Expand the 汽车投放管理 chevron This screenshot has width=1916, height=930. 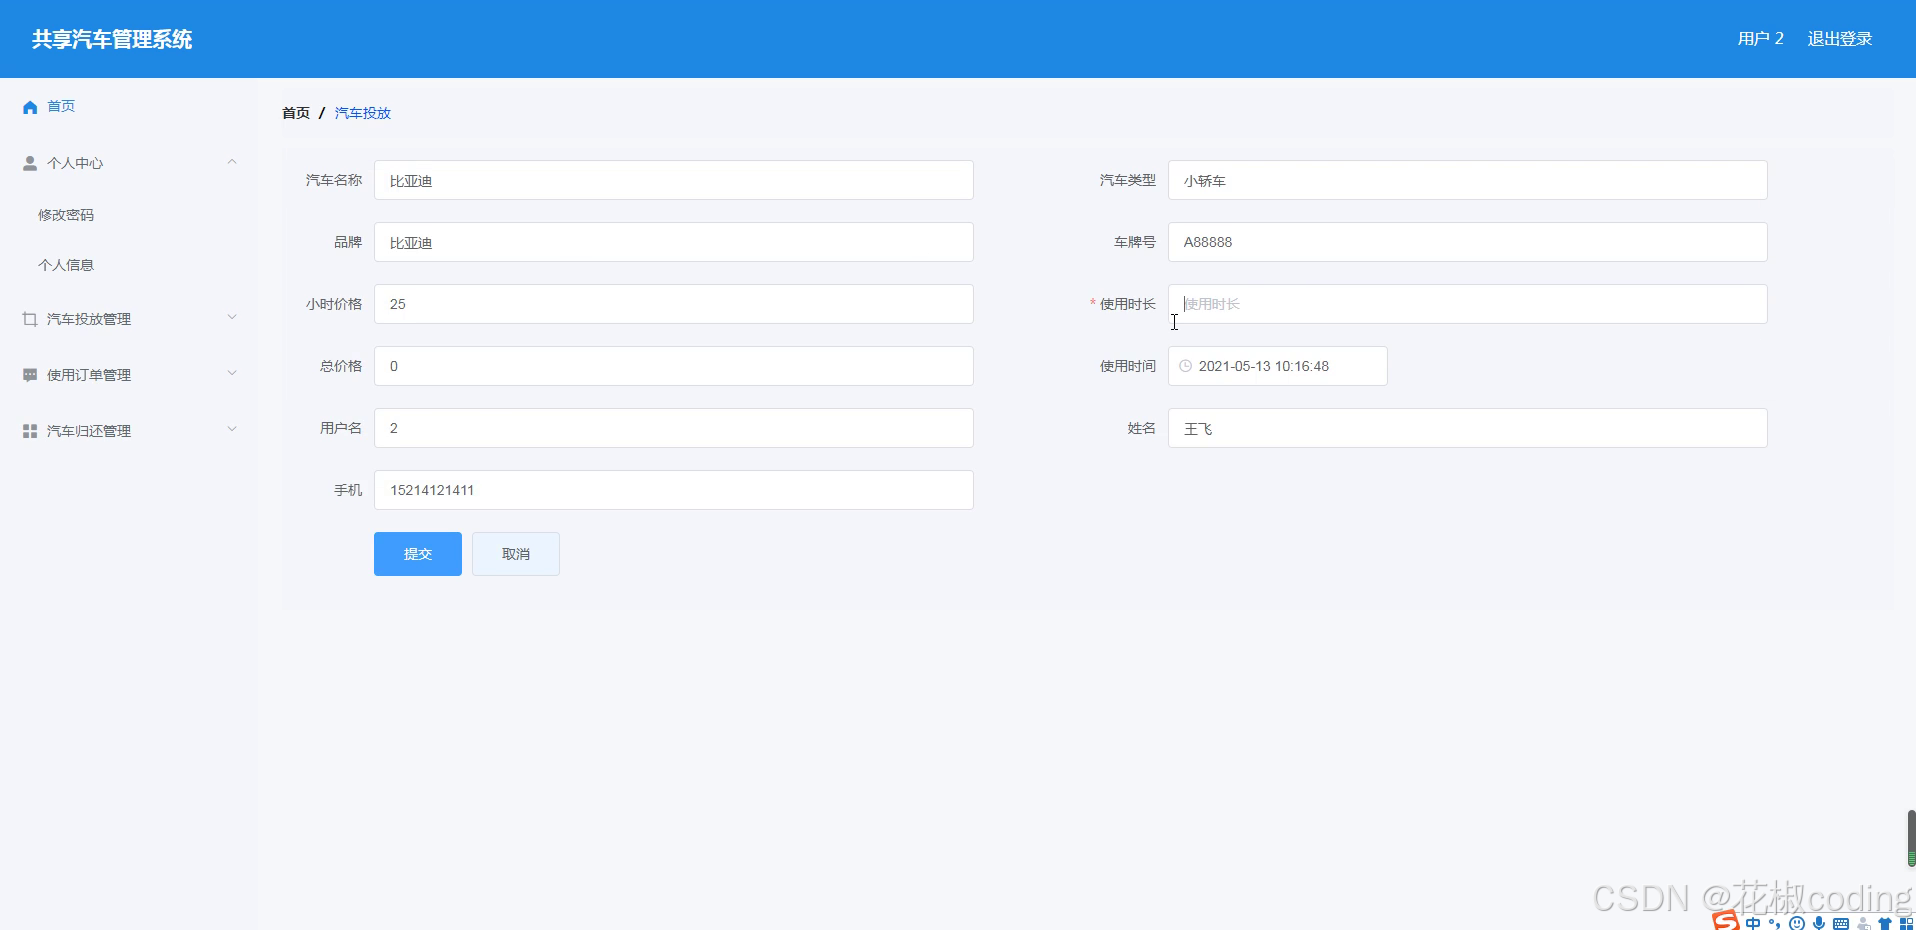pos(232,318)
